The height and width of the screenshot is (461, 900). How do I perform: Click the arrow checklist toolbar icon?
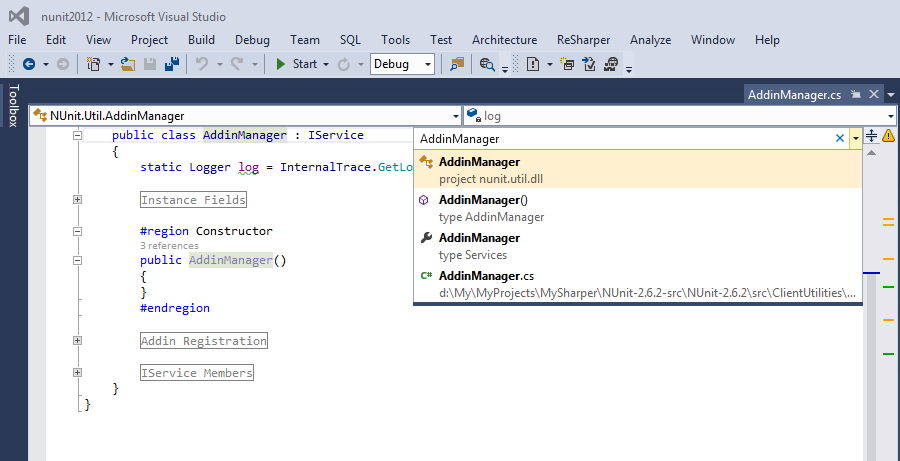point(589,64)
